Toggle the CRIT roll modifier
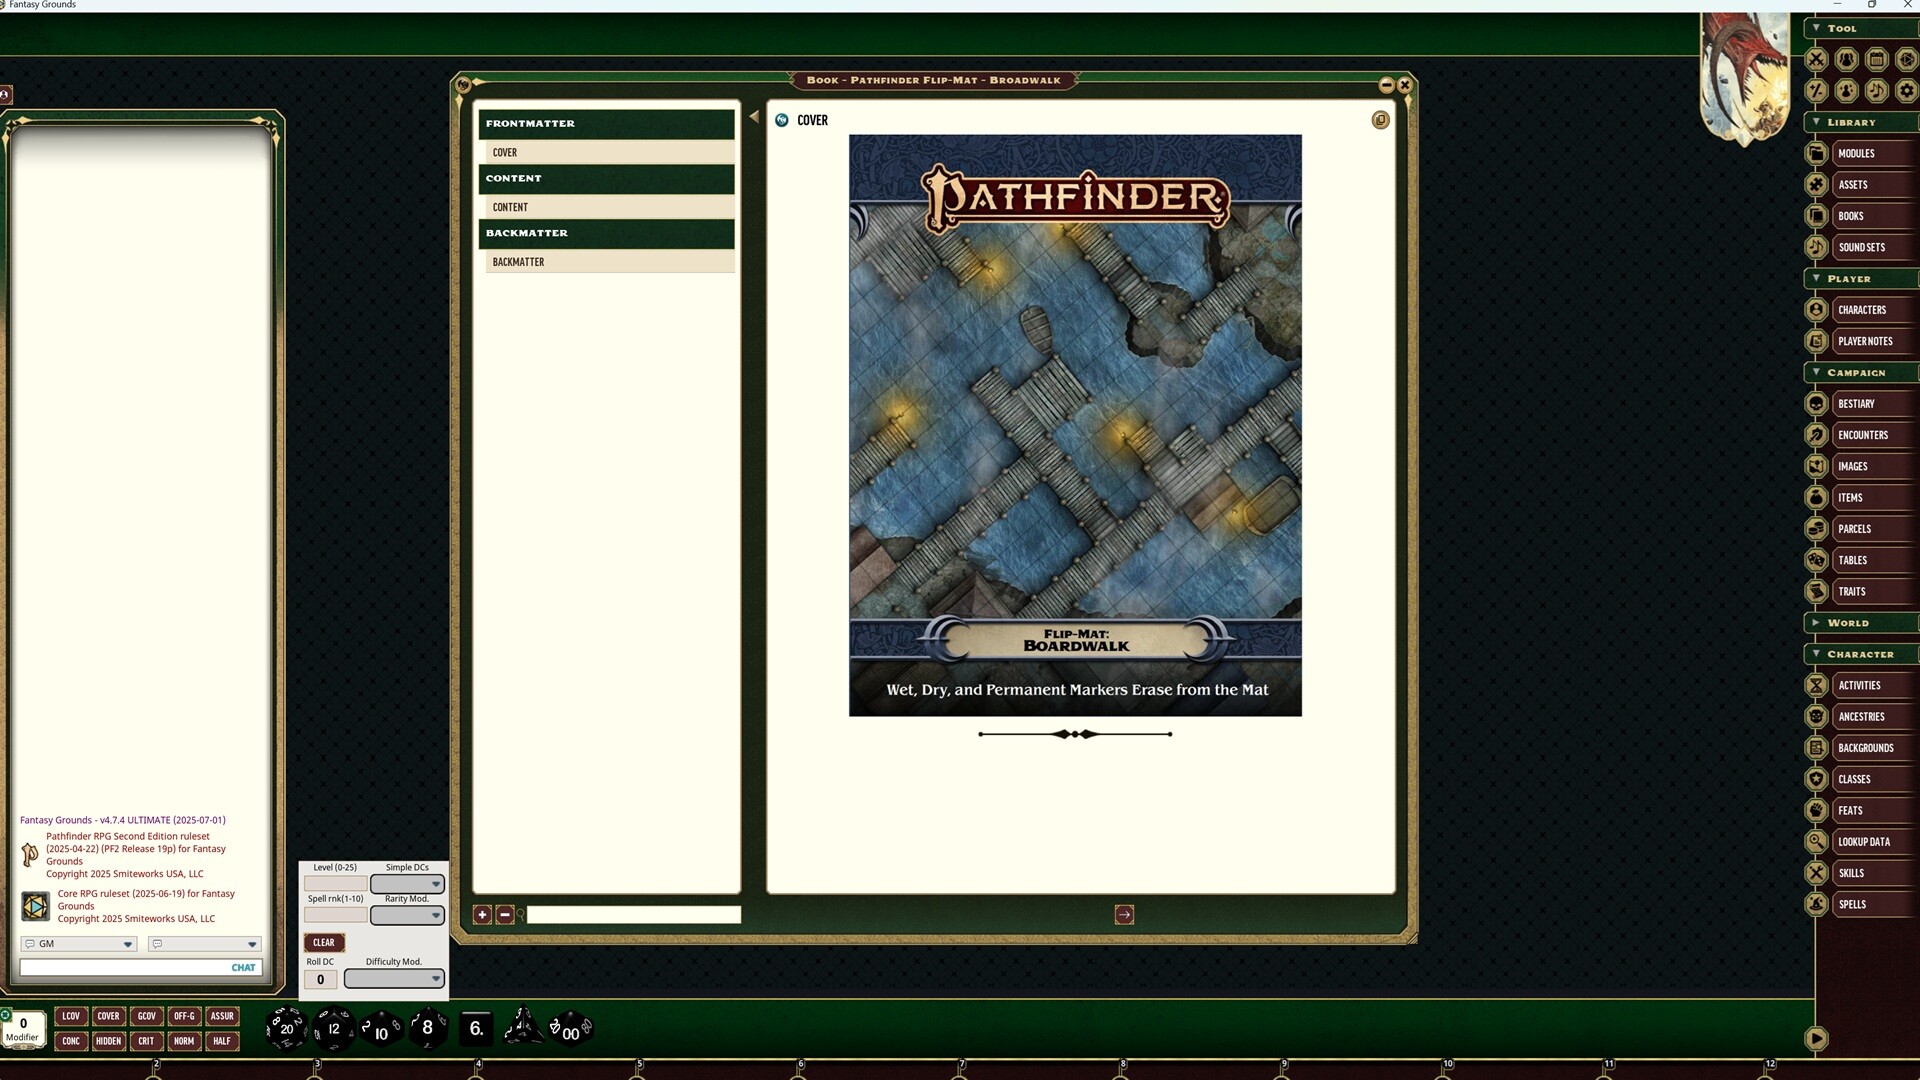 point(147,1041)
